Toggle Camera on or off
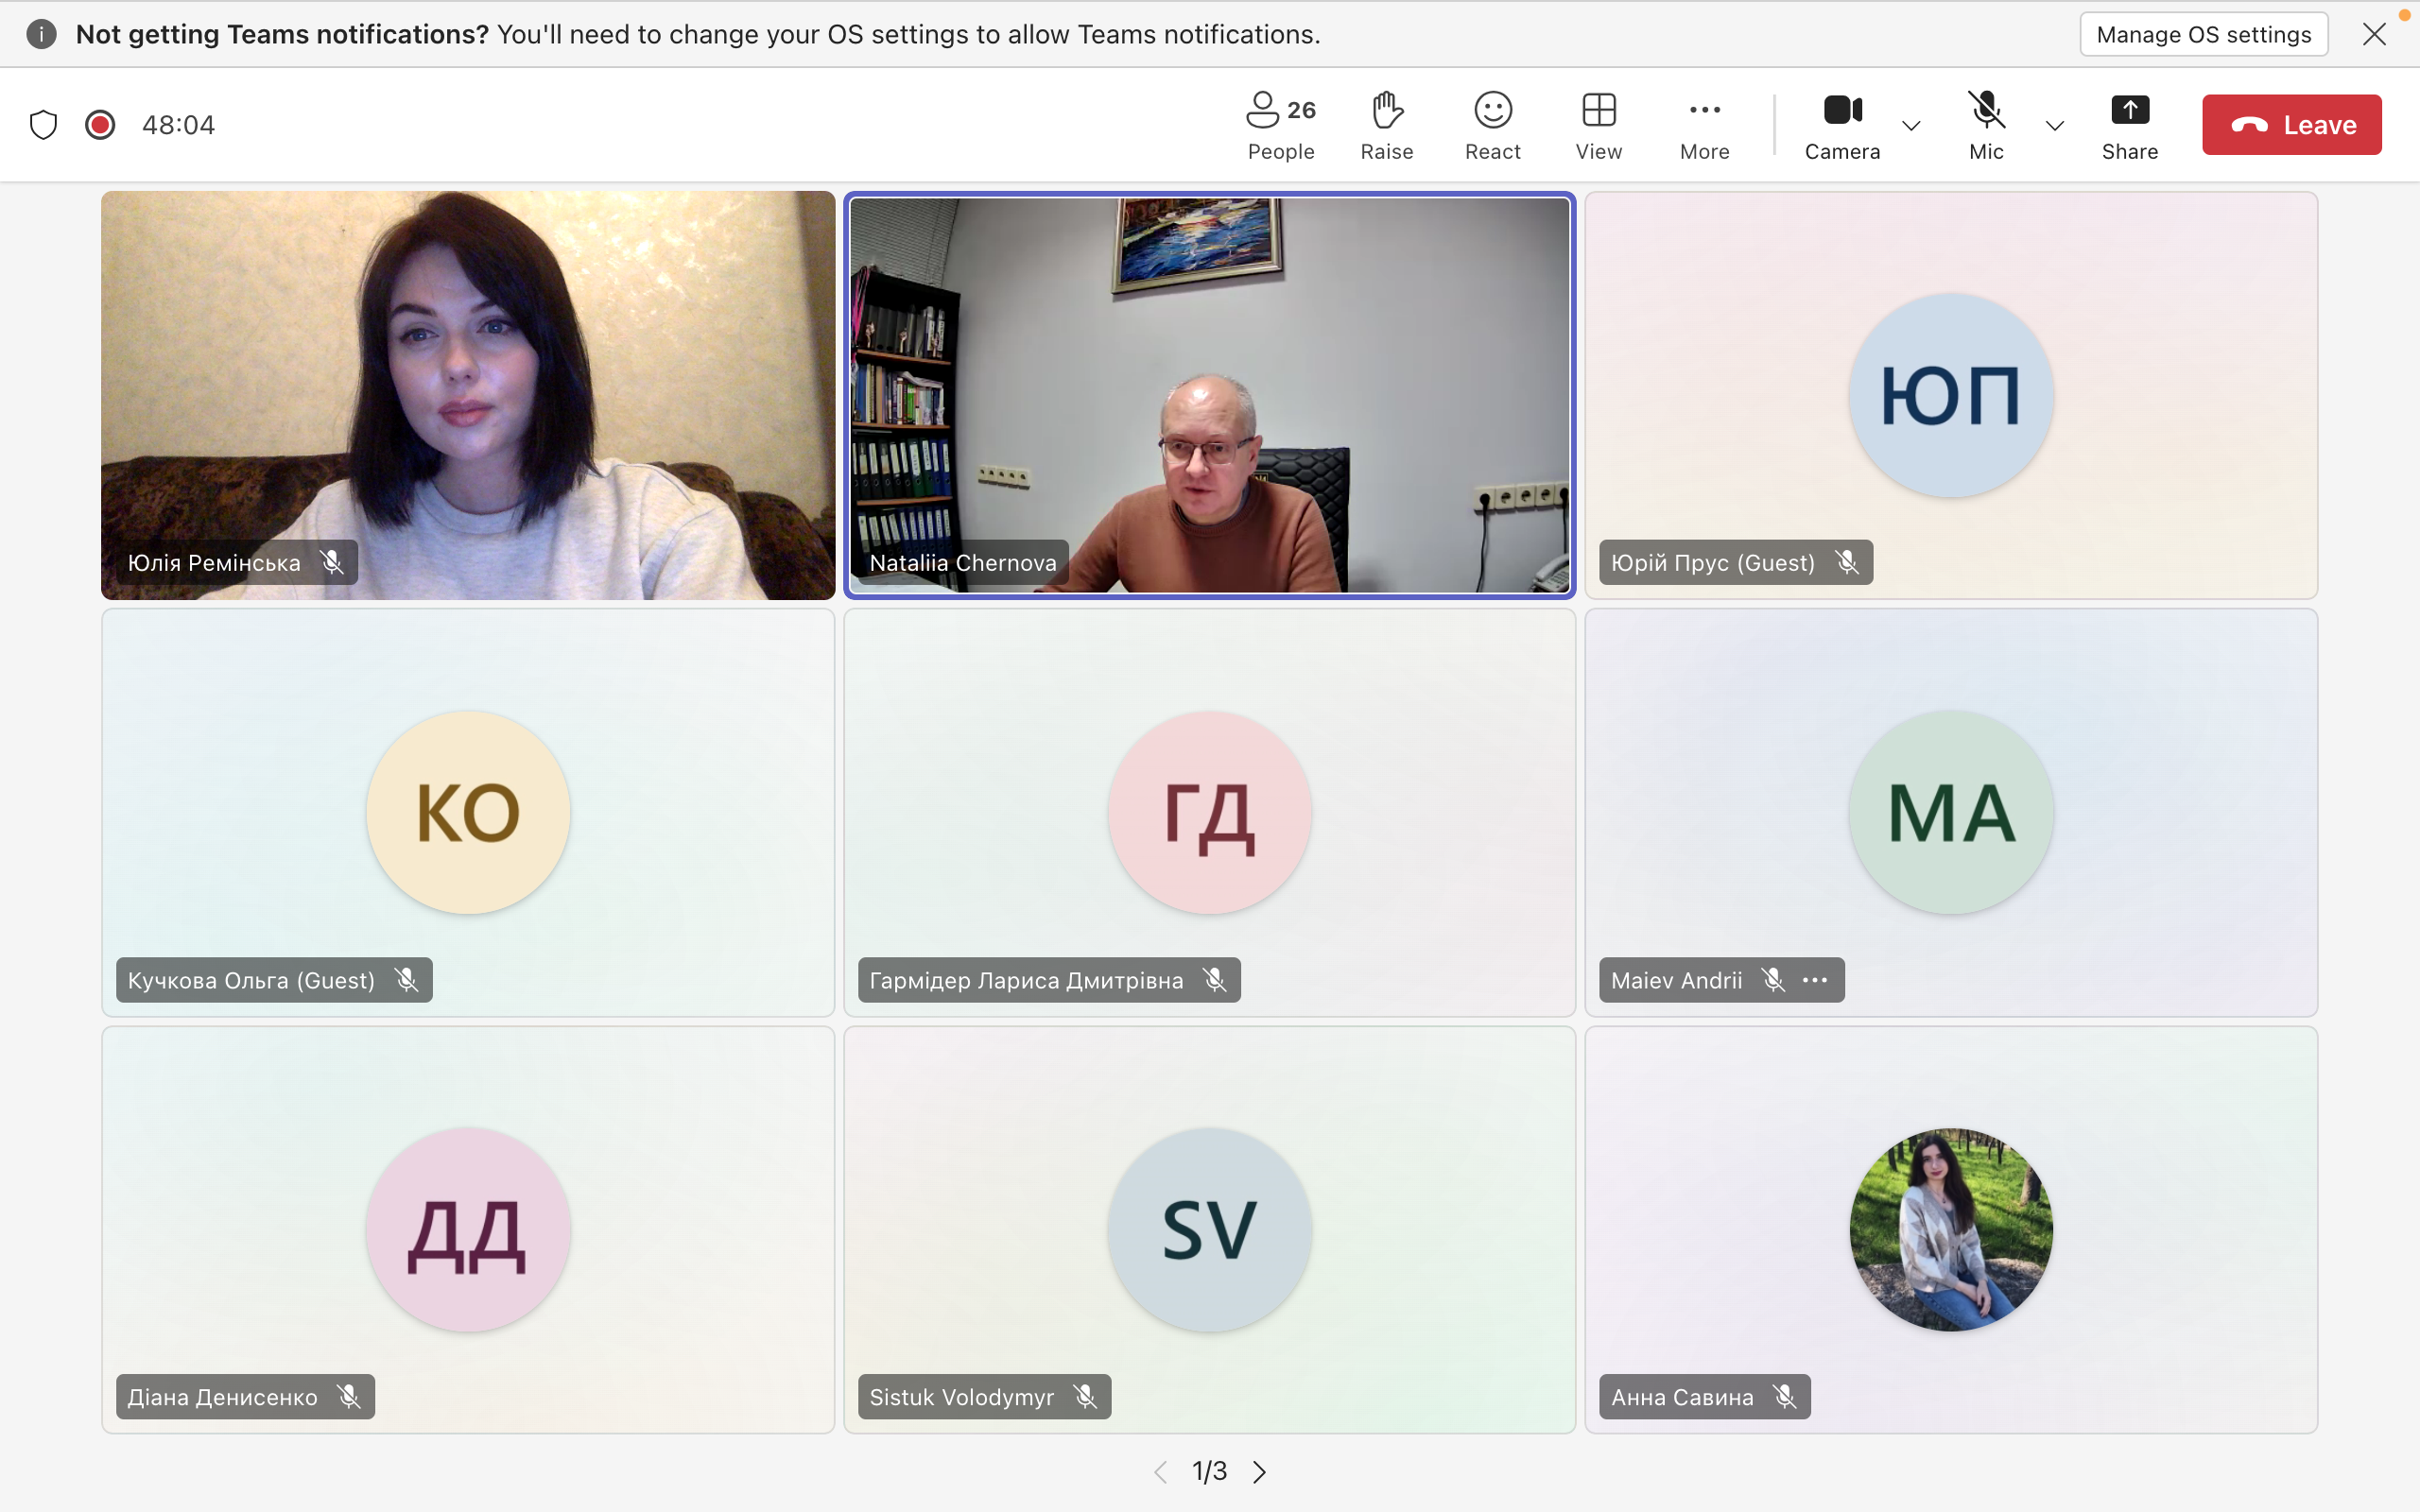This screenshot has width=2420, height=1512. point(1841,124)
